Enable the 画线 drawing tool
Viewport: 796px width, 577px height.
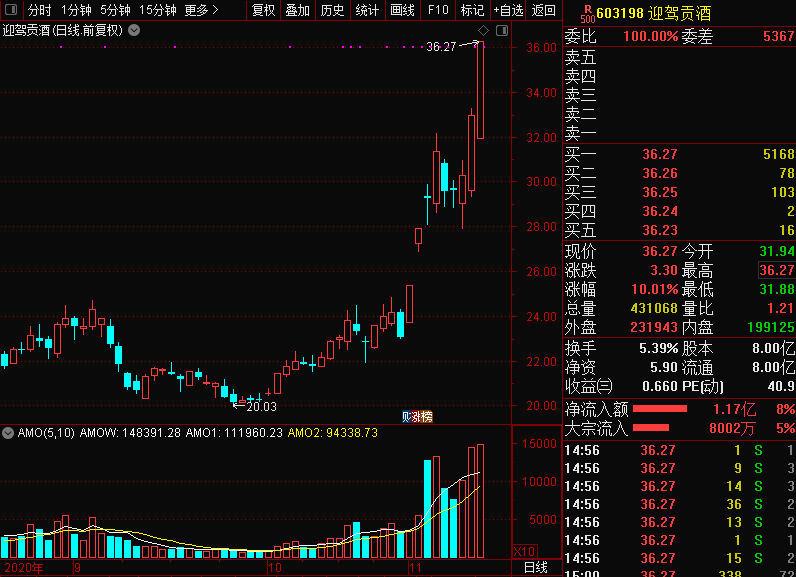tap(402, 10)
